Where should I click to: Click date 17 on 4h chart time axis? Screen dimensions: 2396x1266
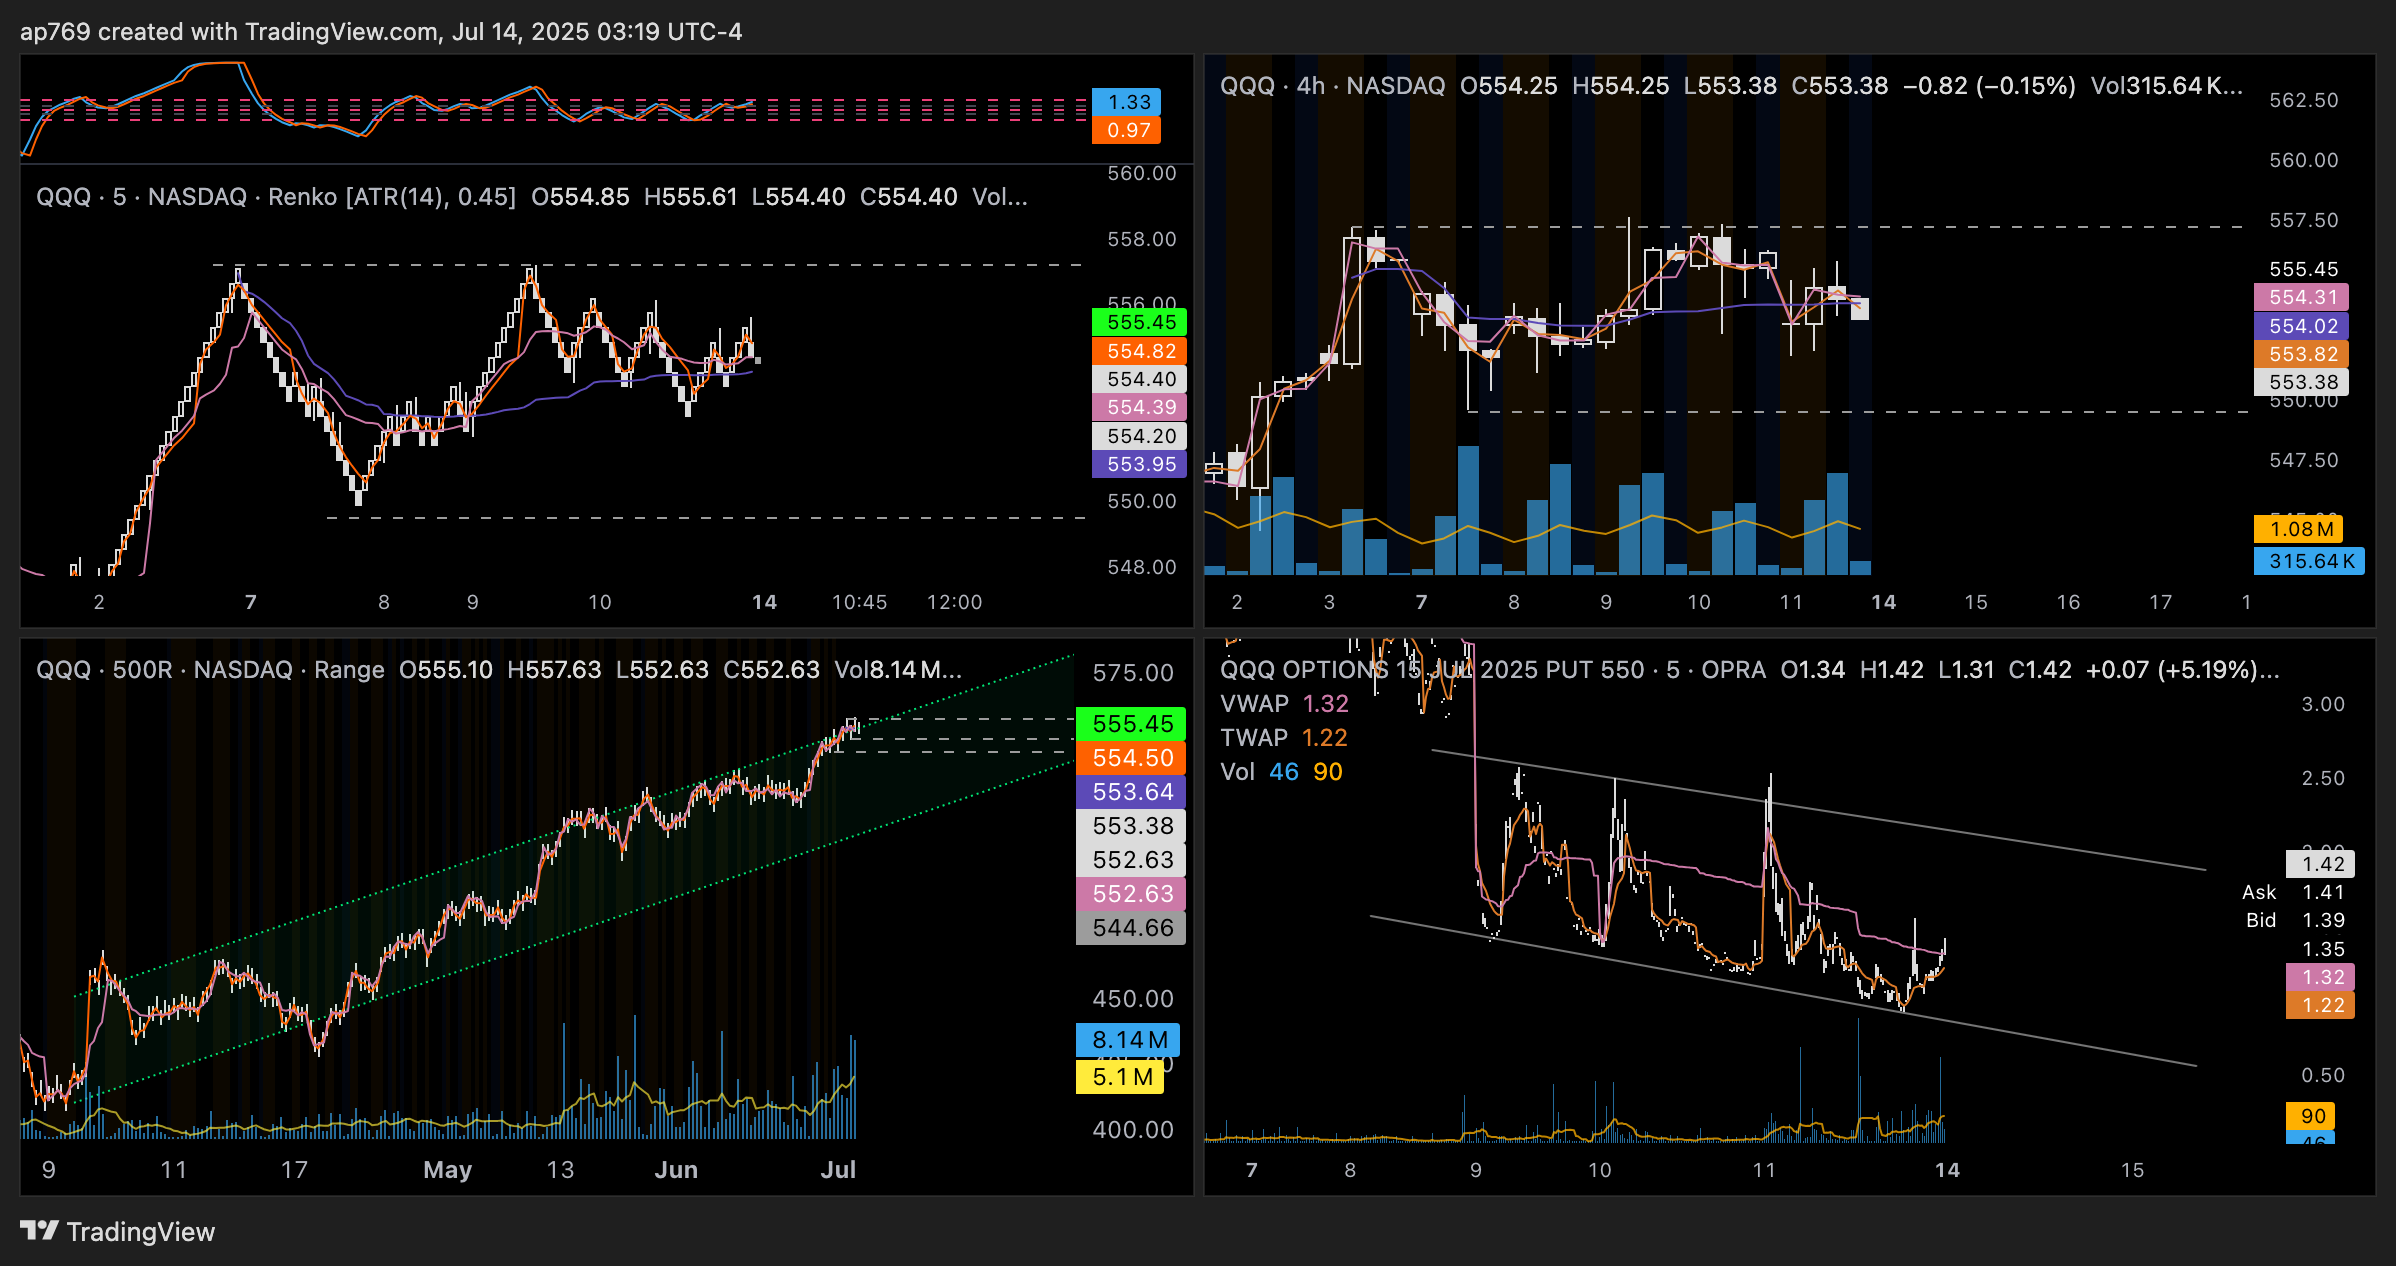coord(2161,602)
